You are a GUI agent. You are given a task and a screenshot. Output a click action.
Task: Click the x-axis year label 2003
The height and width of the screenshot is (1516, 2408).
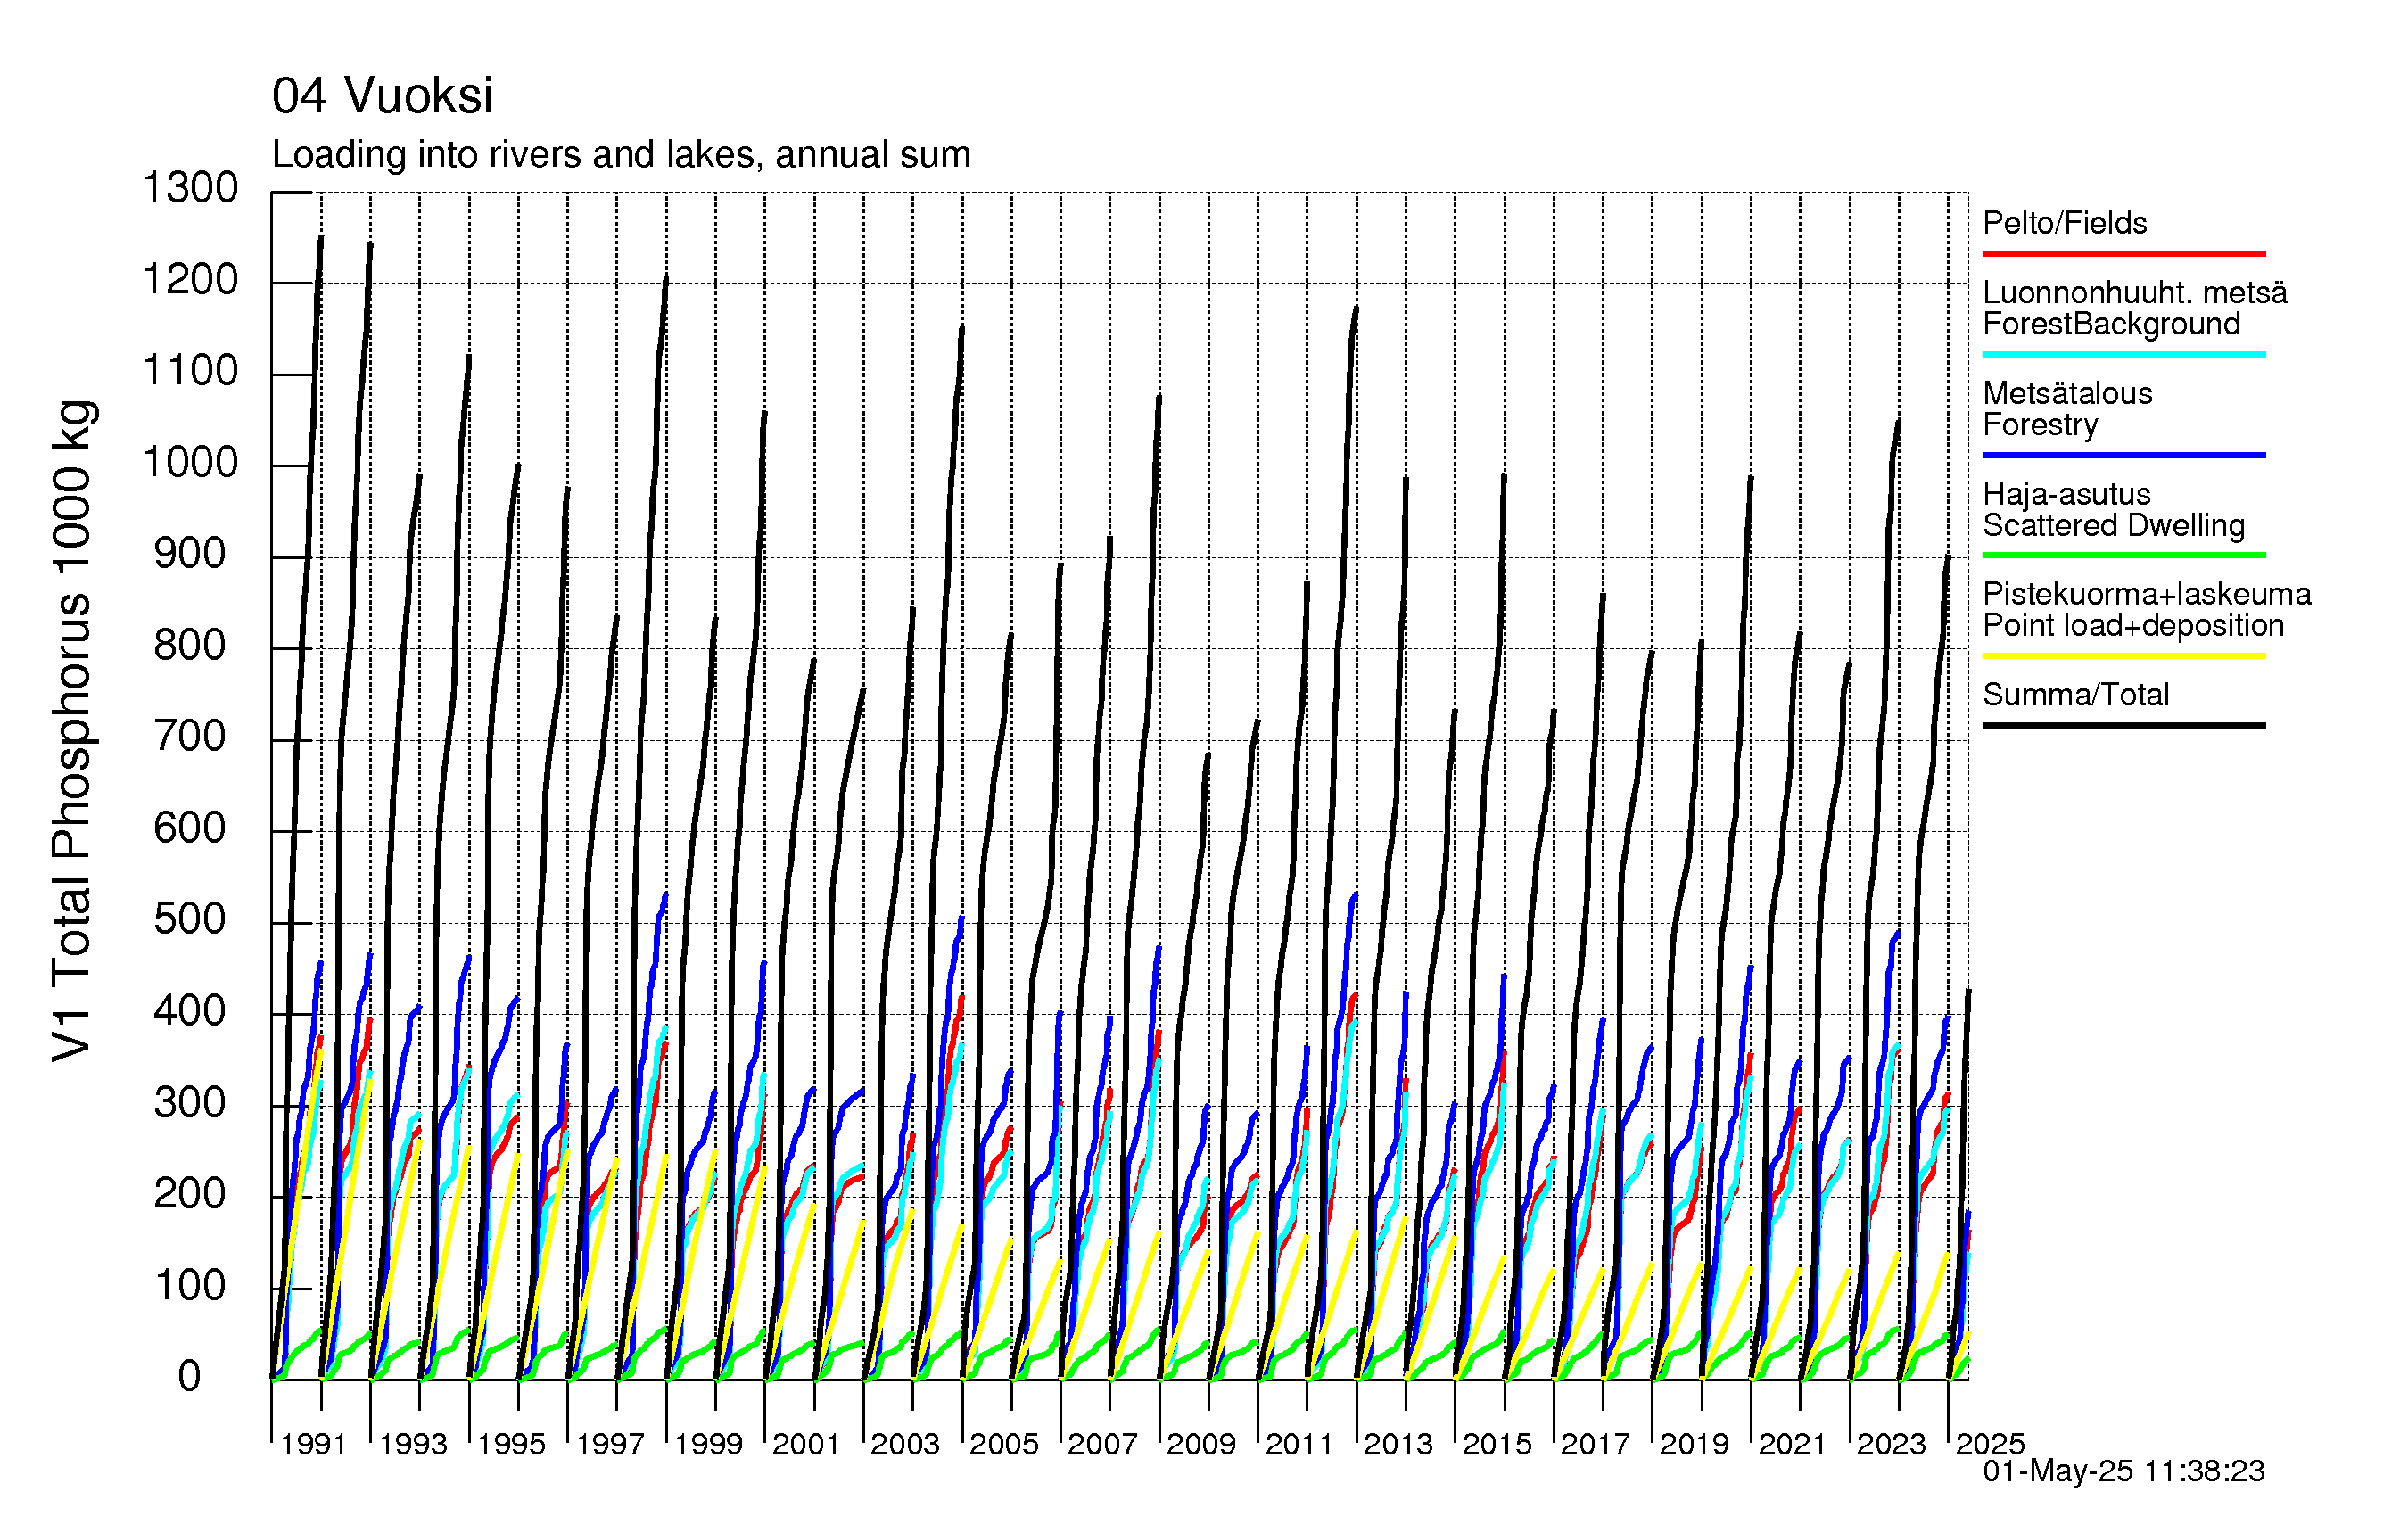(x=905, y=1444)
